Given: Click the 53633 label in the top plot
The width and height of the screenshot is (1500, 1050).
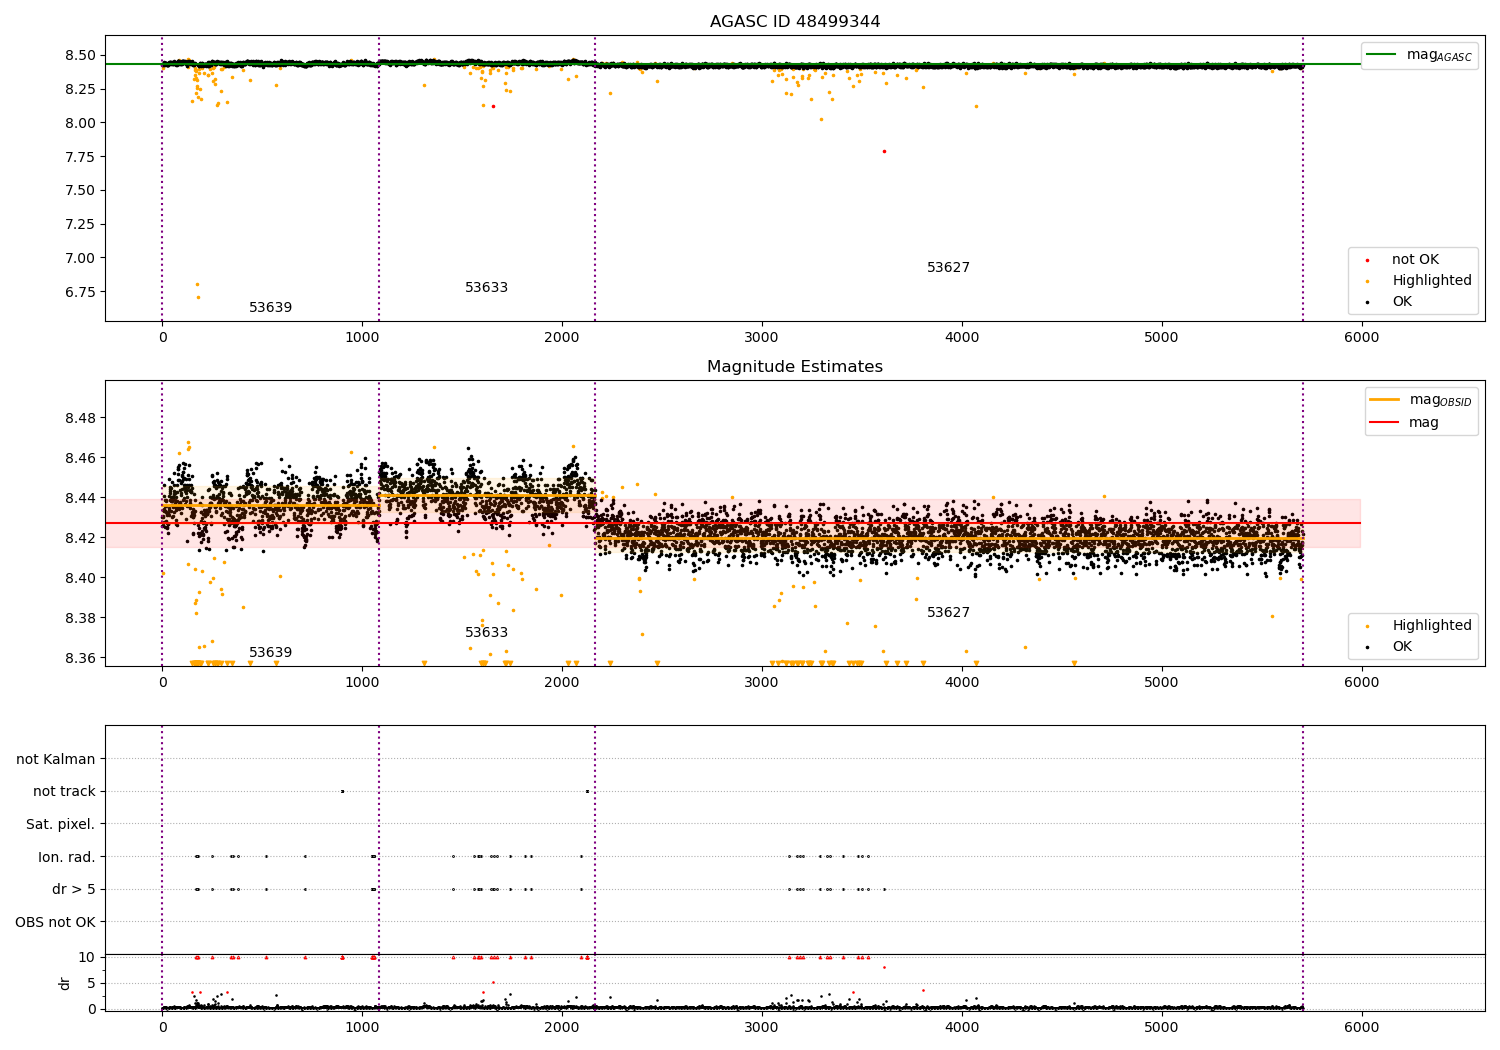Looking at the screenshot, I should 486,288.
